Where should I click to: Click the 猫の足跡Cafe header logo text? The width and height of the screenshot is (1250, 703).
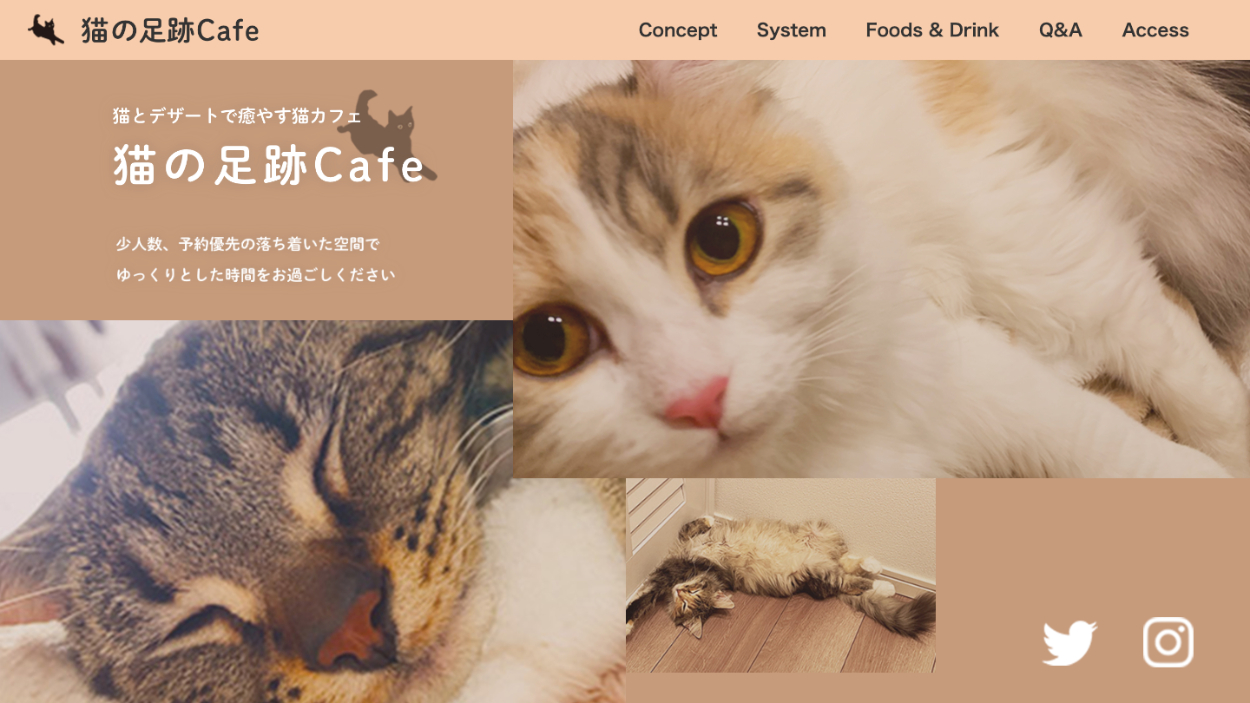click(x=170, y=31)
